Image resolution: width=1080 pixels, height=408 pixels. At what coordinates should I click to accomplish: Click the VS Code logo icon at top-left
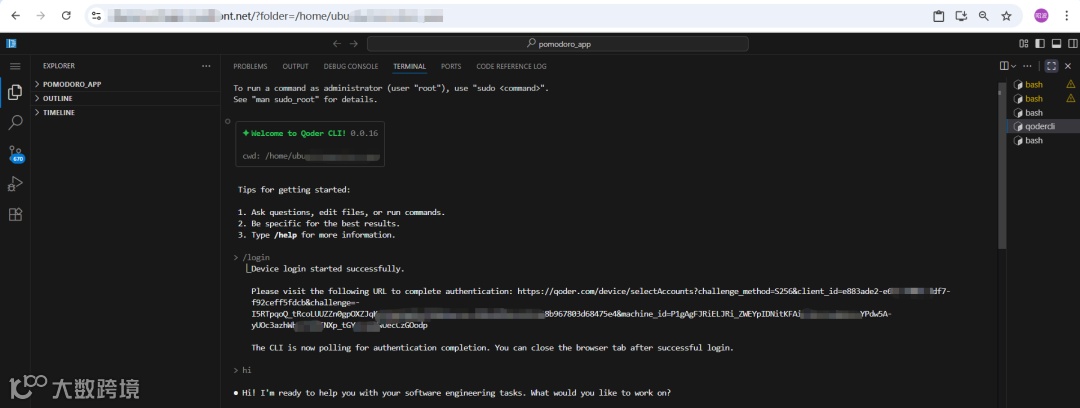coord(11,43)
